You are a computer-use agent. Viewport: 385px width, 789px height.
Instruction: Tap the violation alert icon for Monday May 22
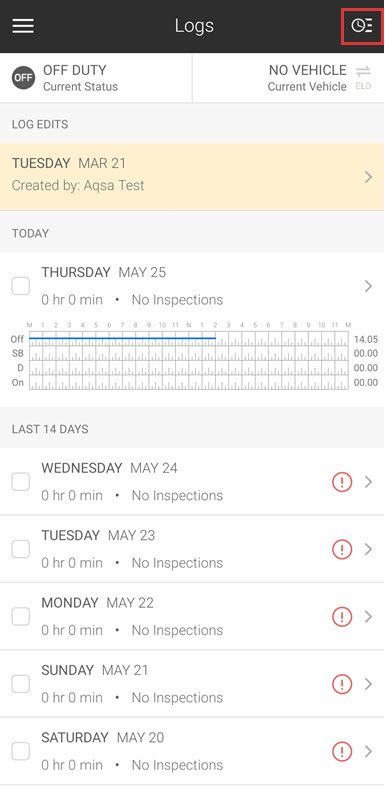[x=342, y=616]
